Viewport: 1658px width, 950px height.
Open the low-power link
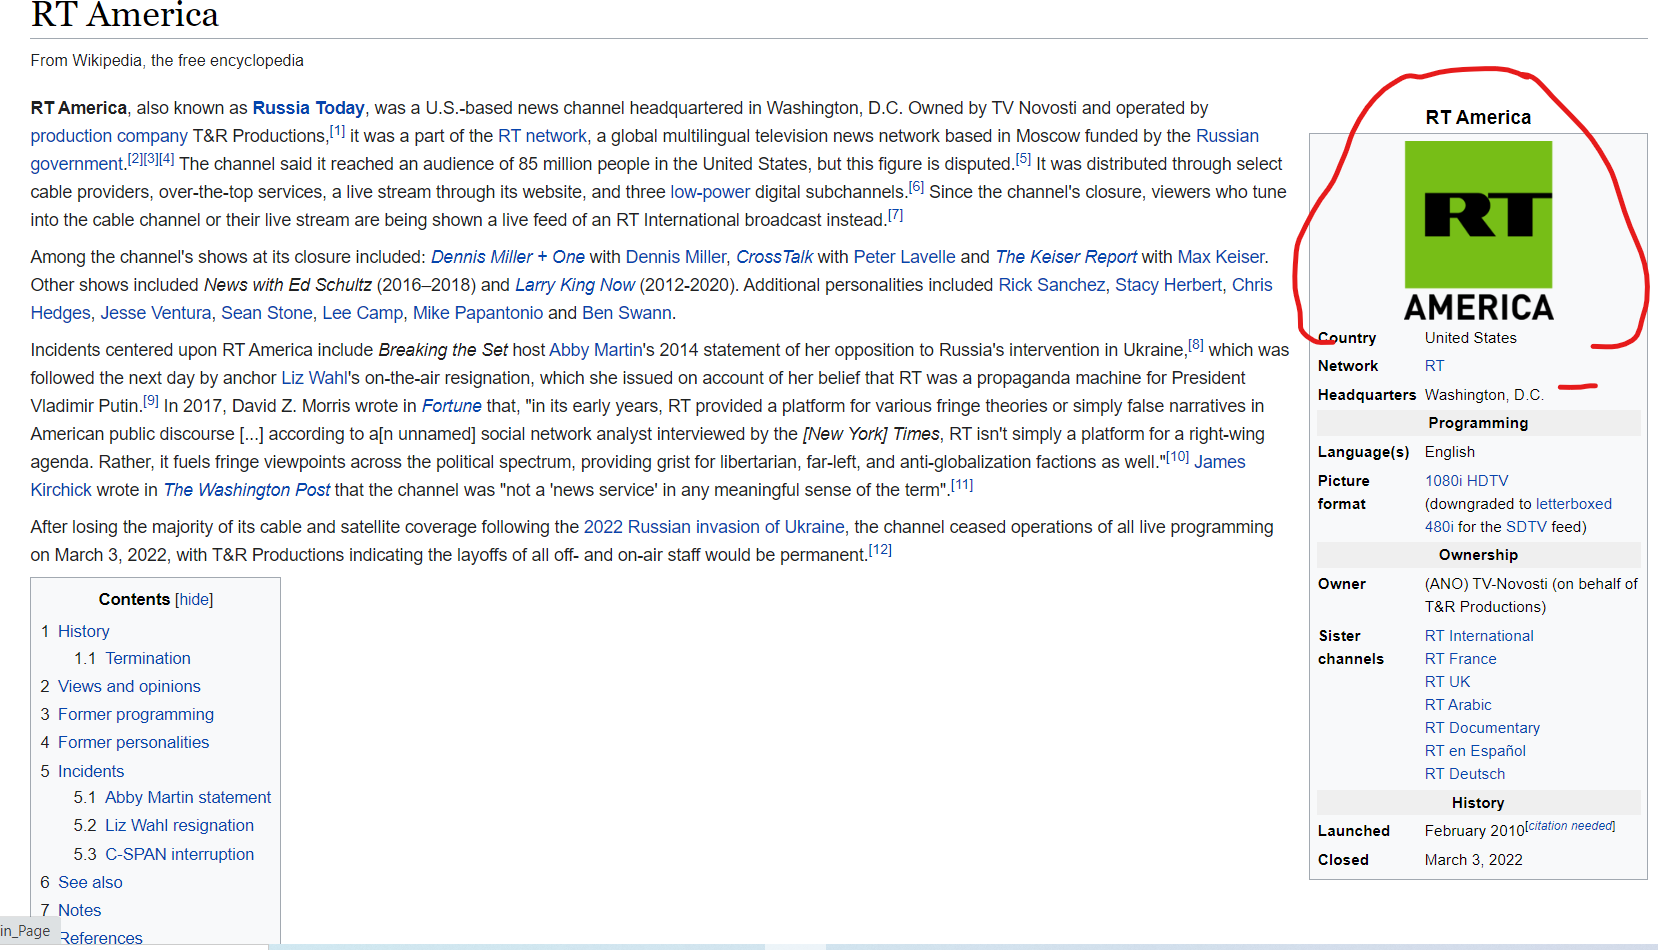[710, 192]
